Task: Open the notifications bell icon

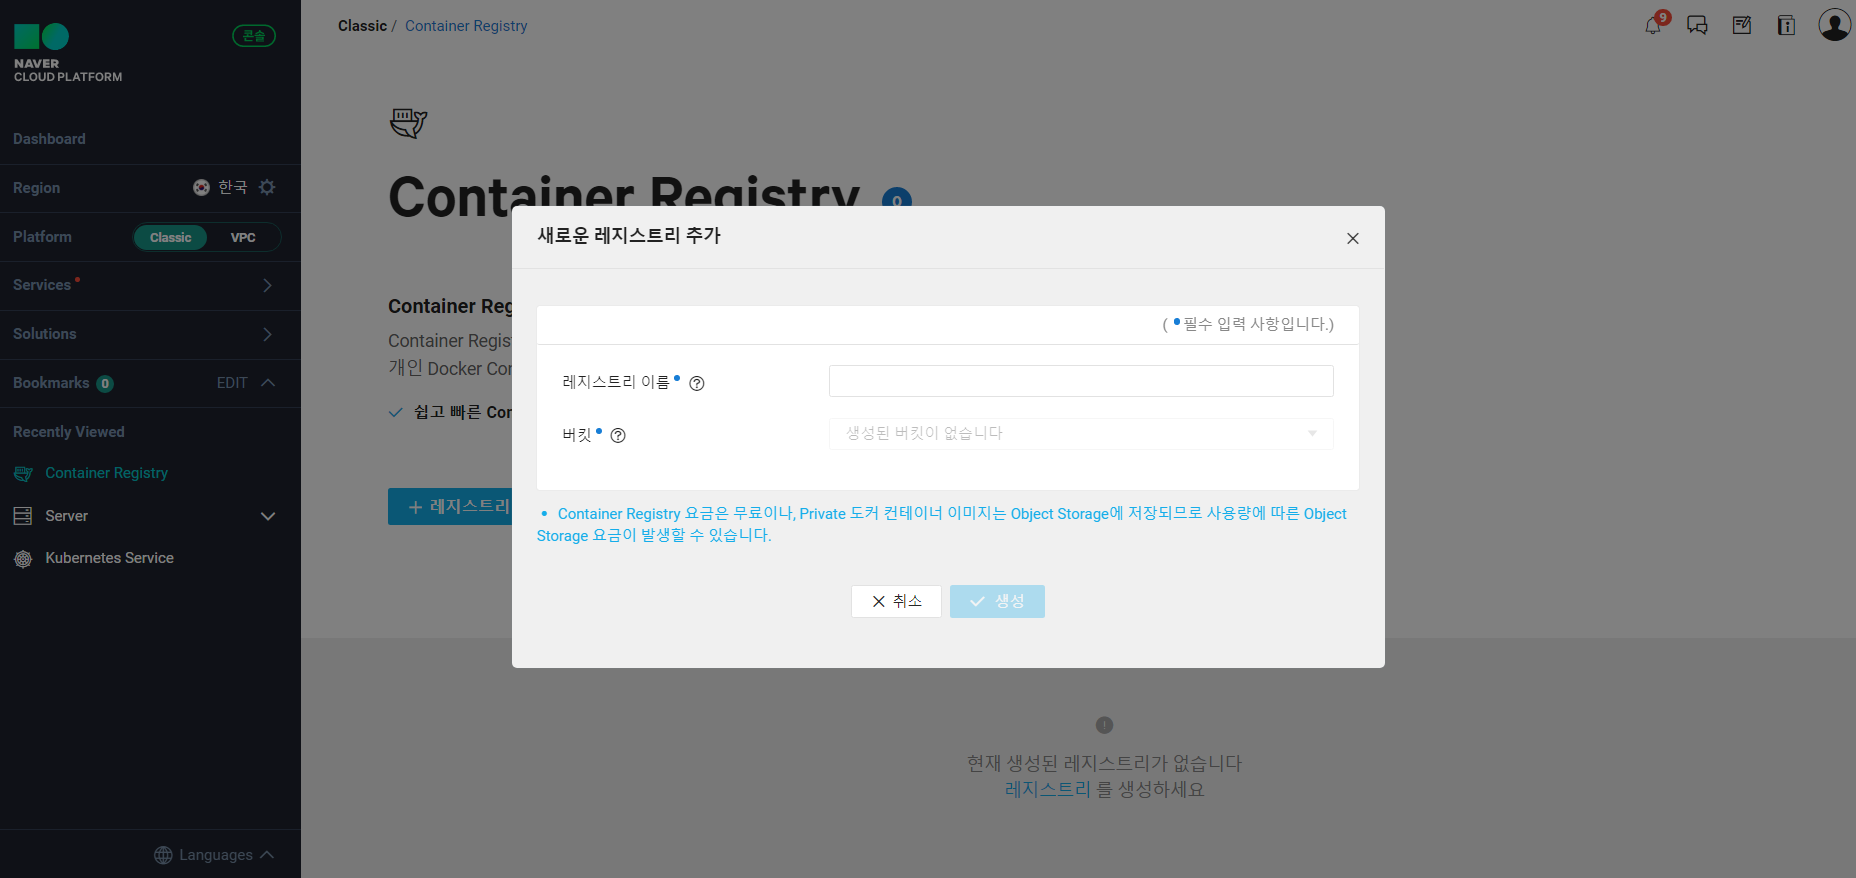Action: click(1652, 26)
